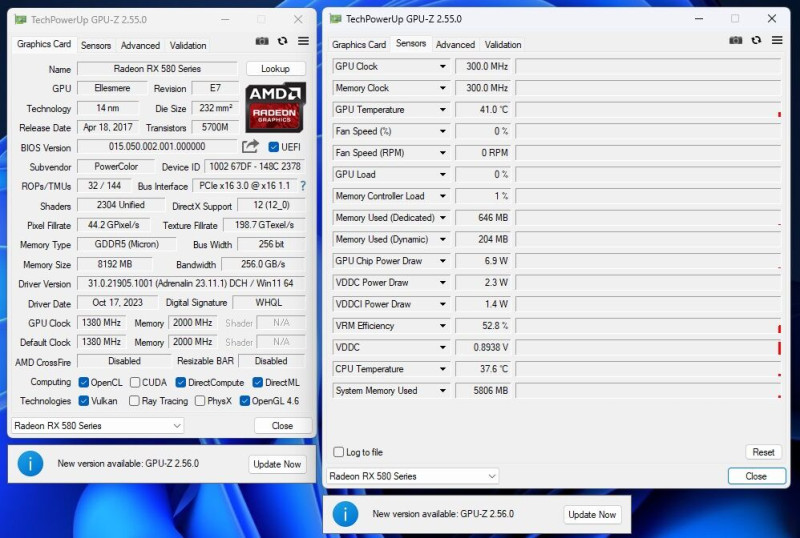Click Close button in left GPU-Z window

coord(282,425)
